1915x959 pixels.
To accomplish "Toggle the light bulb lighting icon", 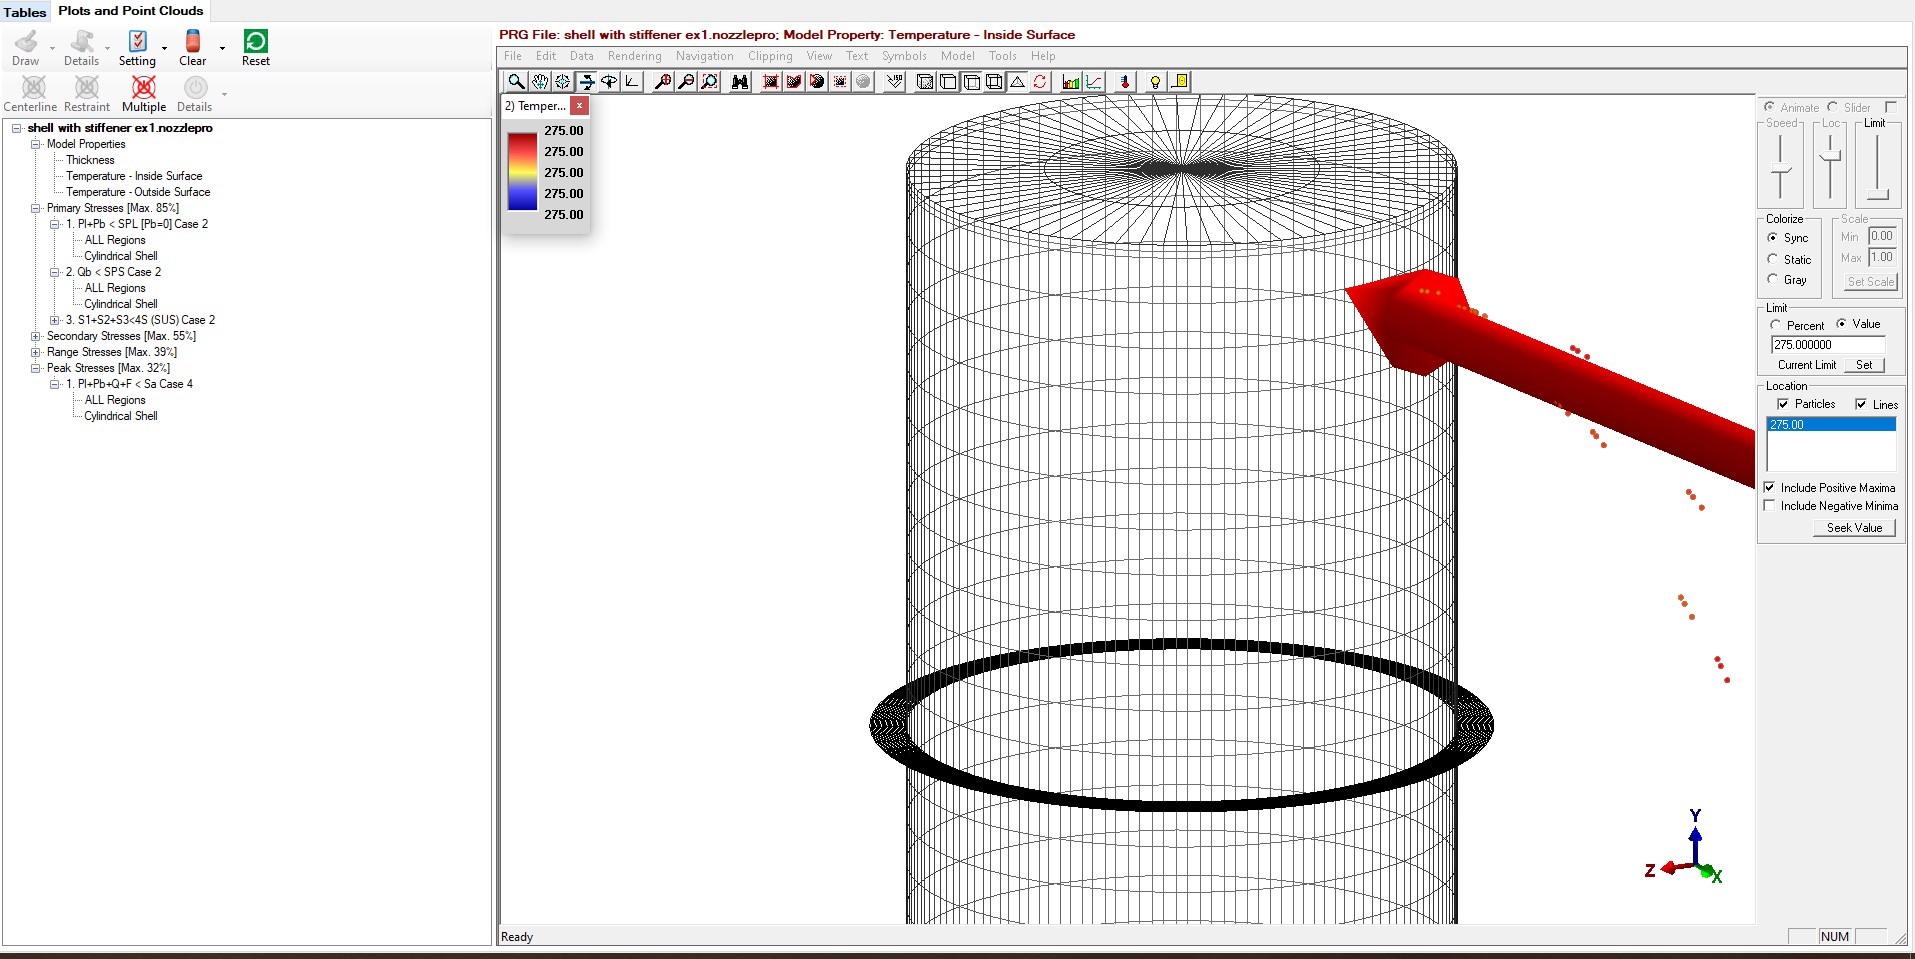I will click(x=1155, y=82).
